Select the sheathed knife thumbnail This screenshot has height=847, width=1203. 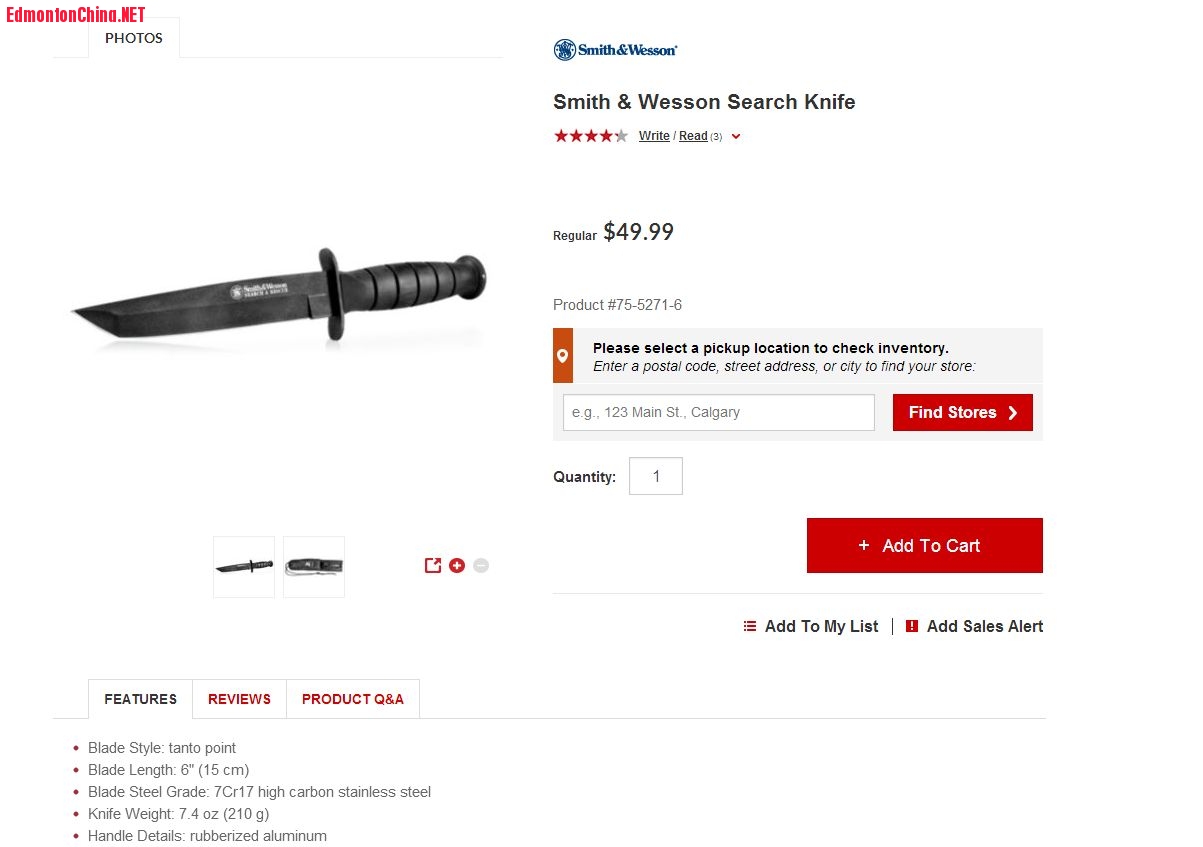(314, 567)
